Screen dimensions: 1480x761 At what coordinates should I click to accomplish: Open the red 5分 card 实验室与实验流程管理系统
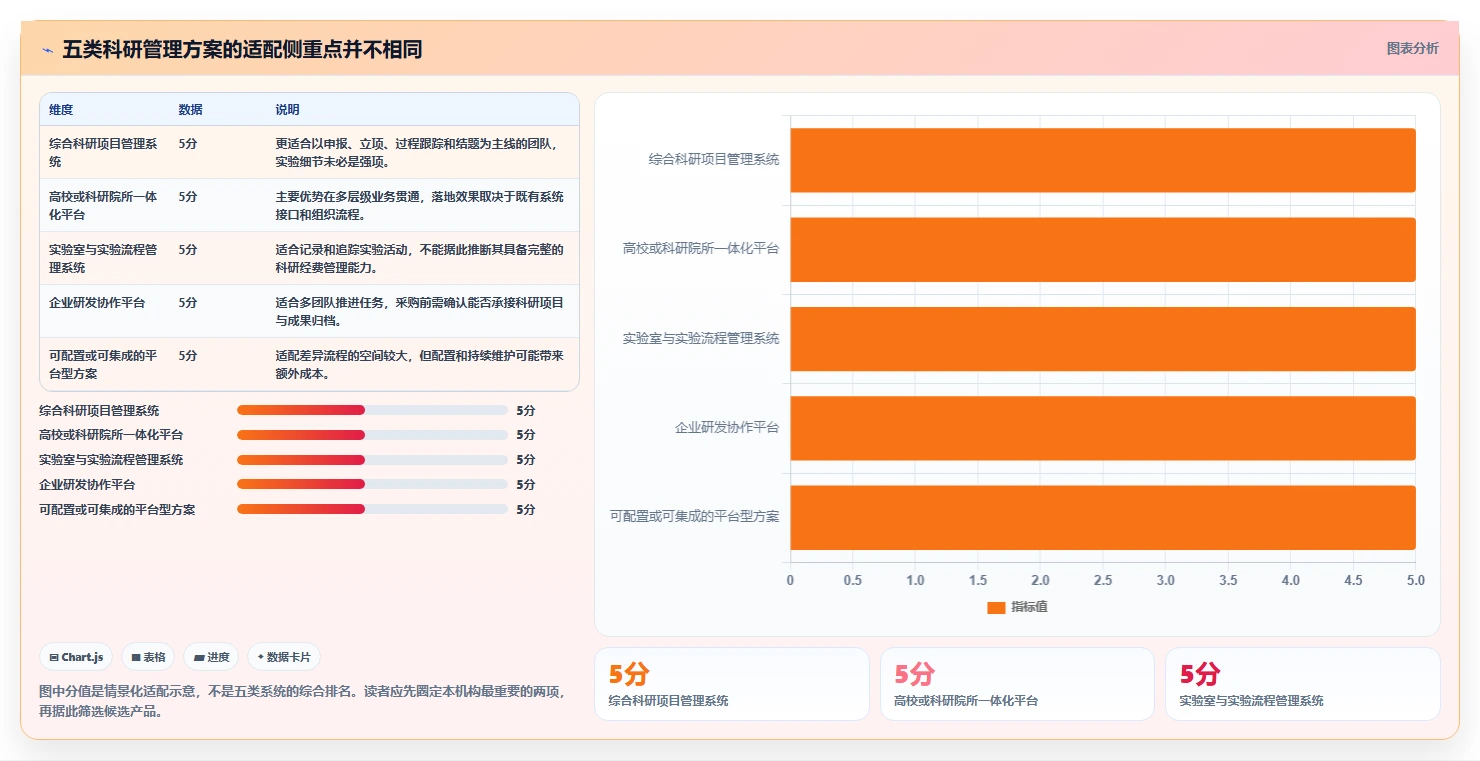click(1303, 684)
